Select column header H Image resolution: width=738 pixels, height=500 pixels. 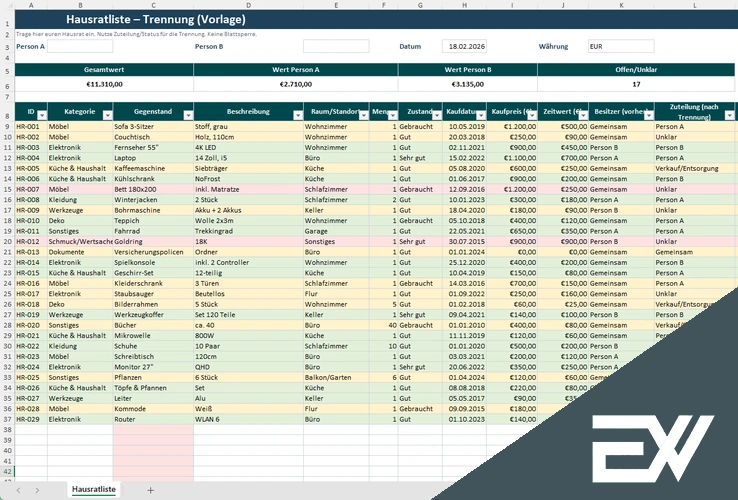[x=464, y=5]
